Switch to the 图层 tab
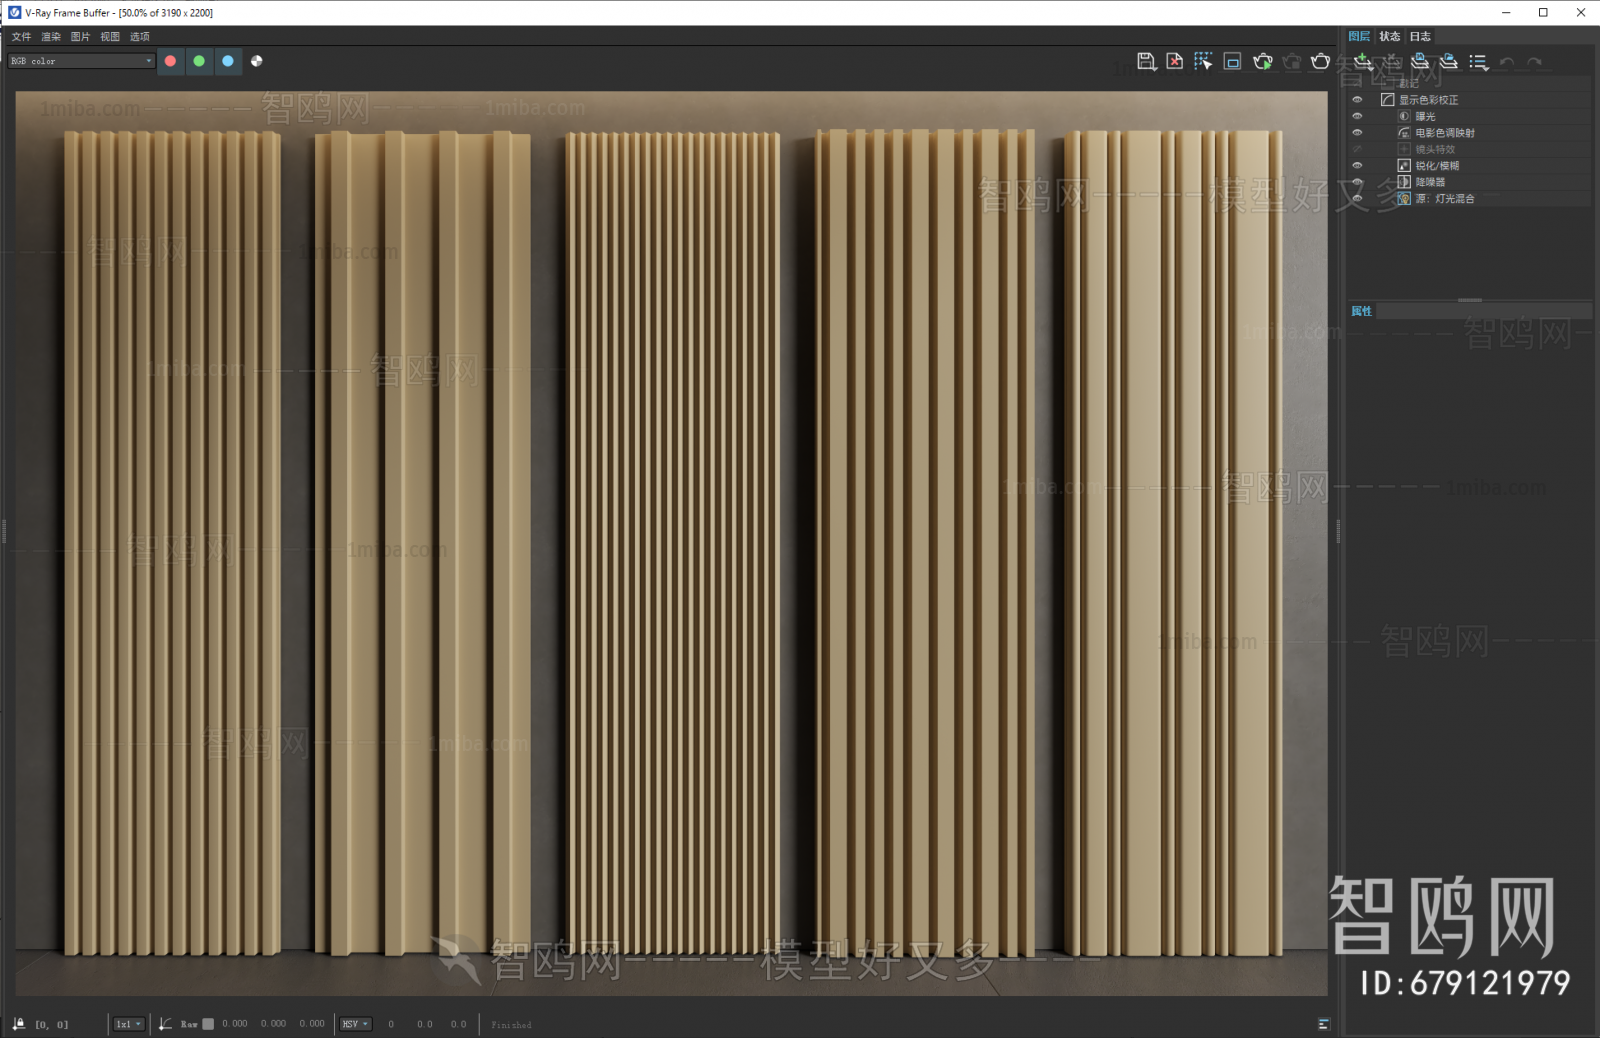 click(1359, 37)
